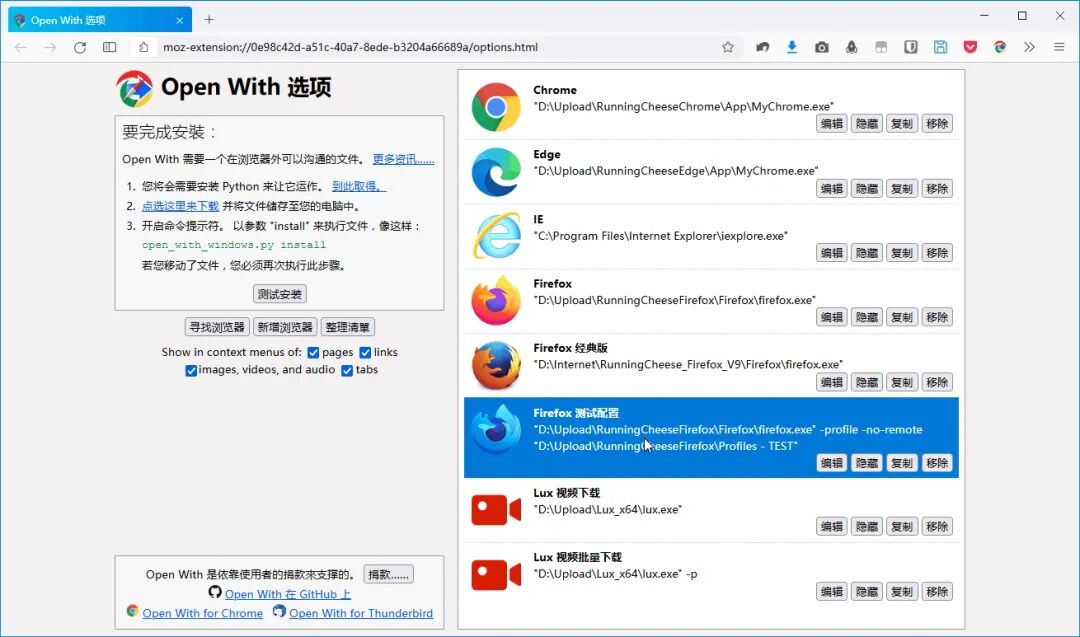The image size is (1080, 637).
Task: Open the Open With for Thunderbird link
Action: pos(361,613)
